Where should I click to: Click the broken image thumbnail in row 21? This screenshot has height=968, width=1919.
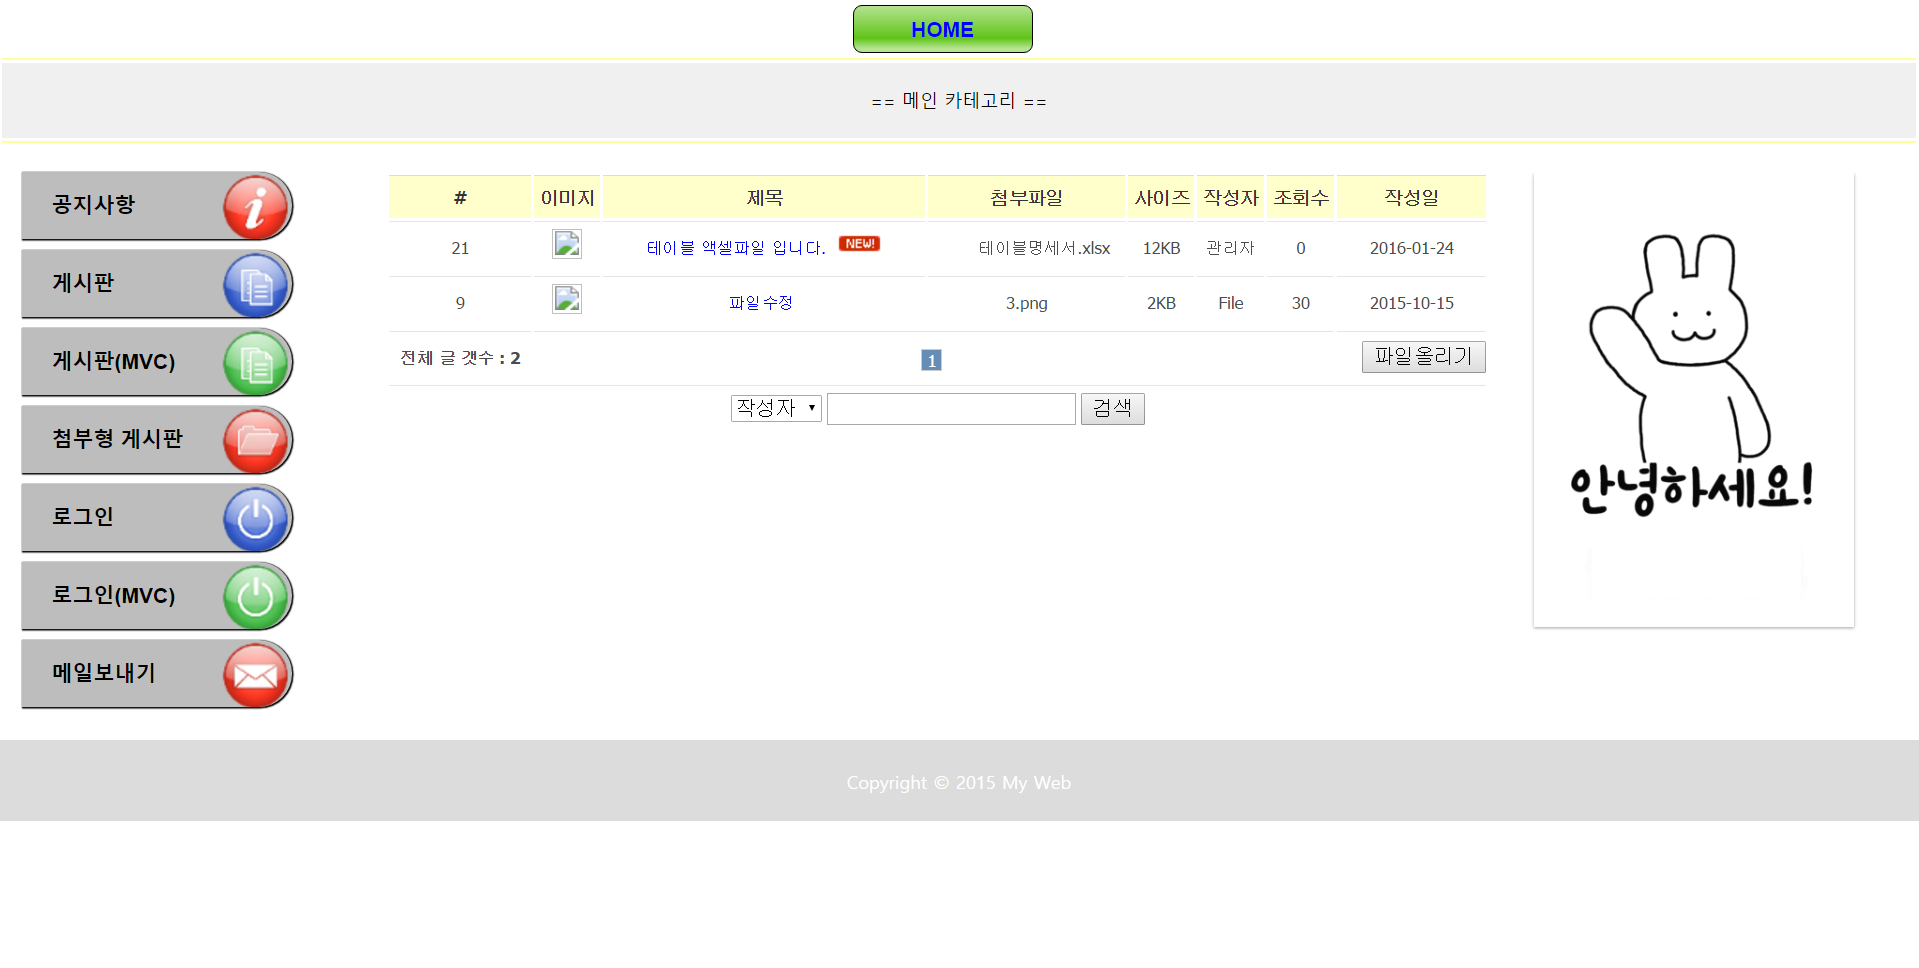coord(567,245)
